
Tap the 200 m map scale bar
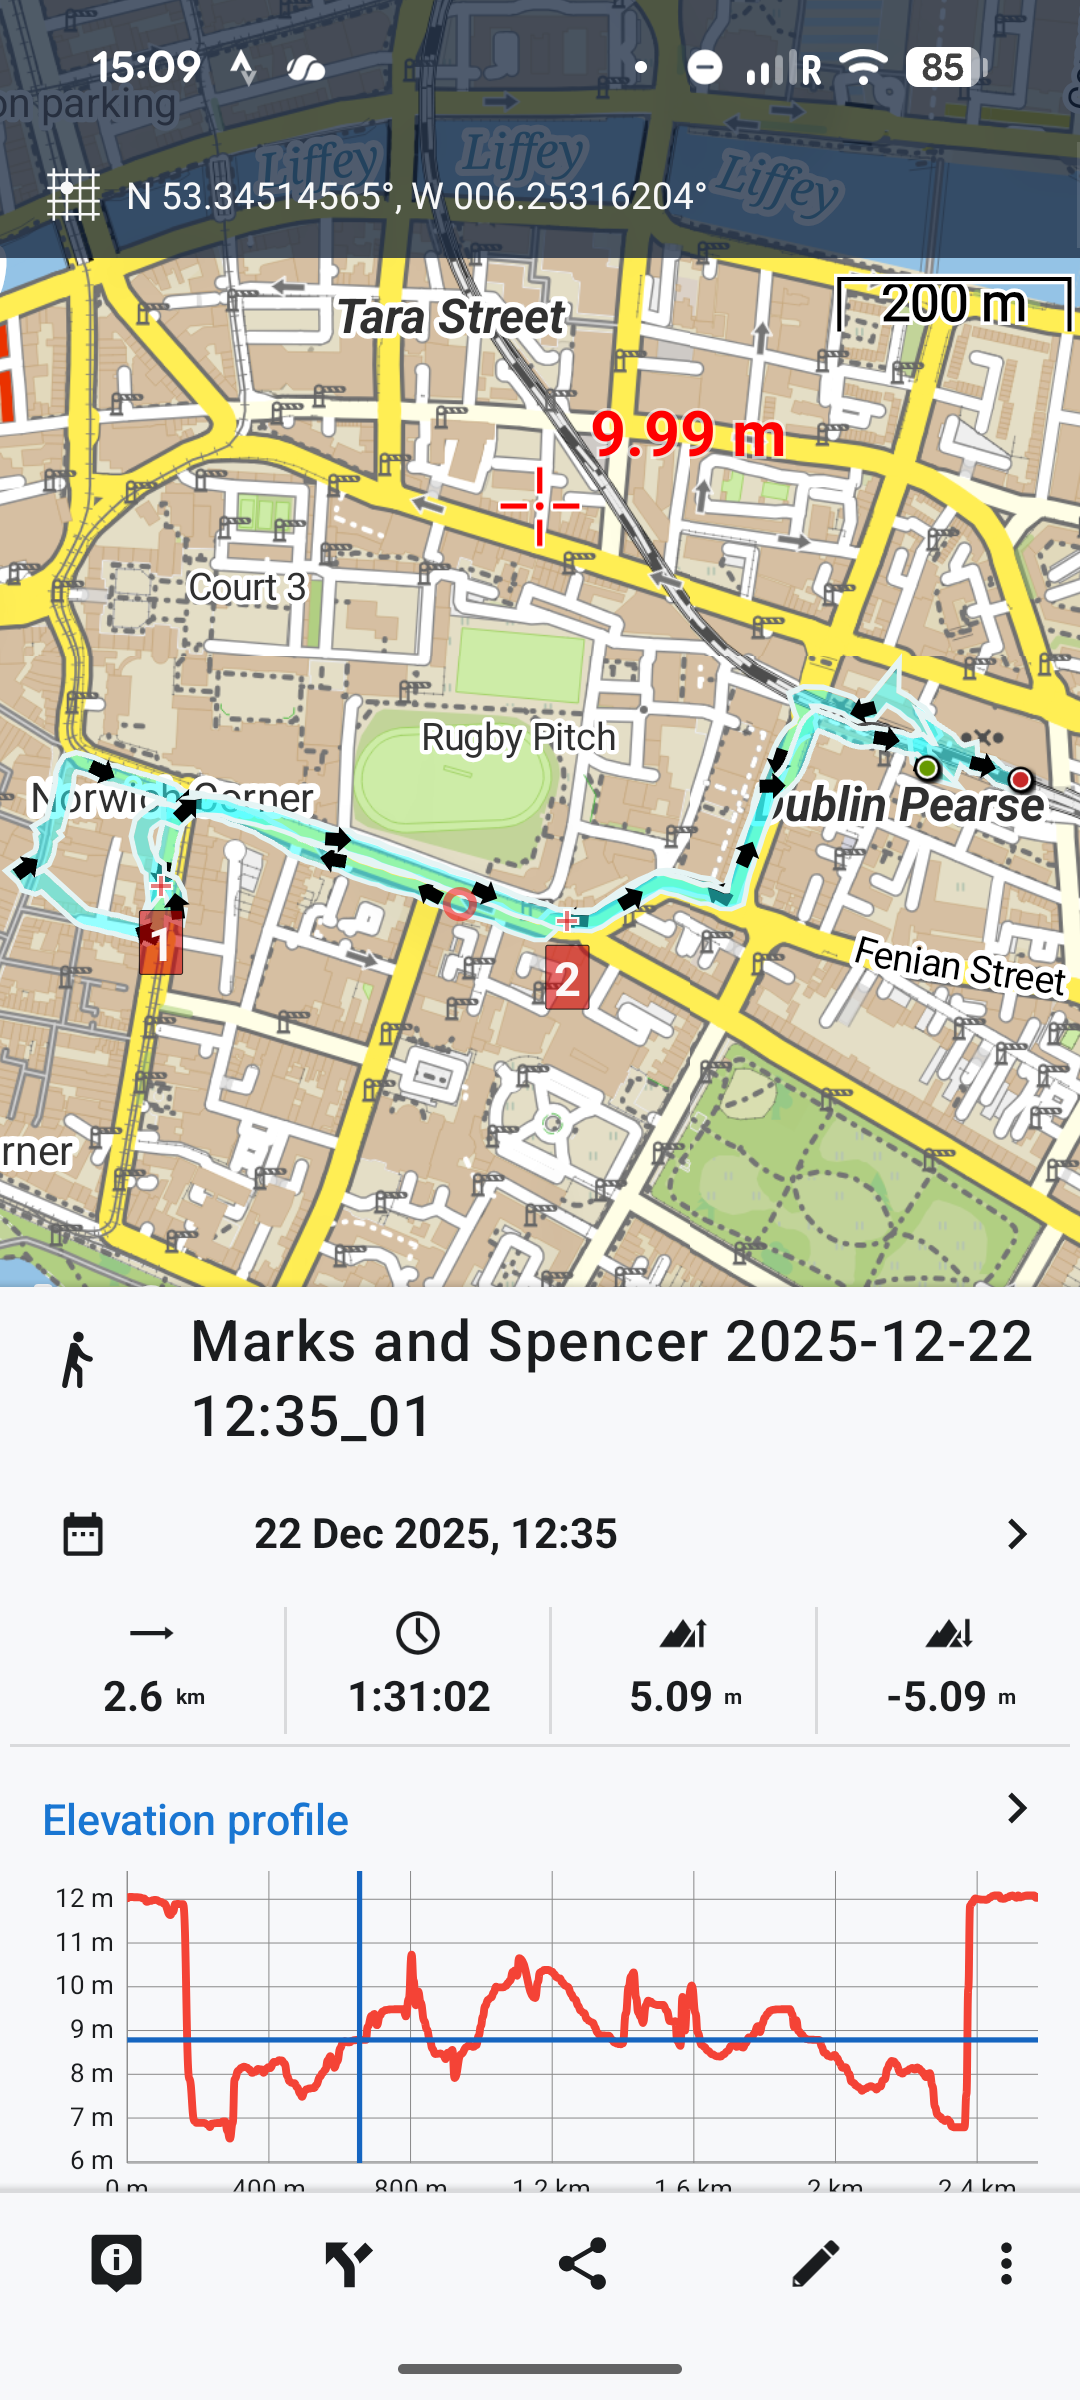tap(954, 304)
